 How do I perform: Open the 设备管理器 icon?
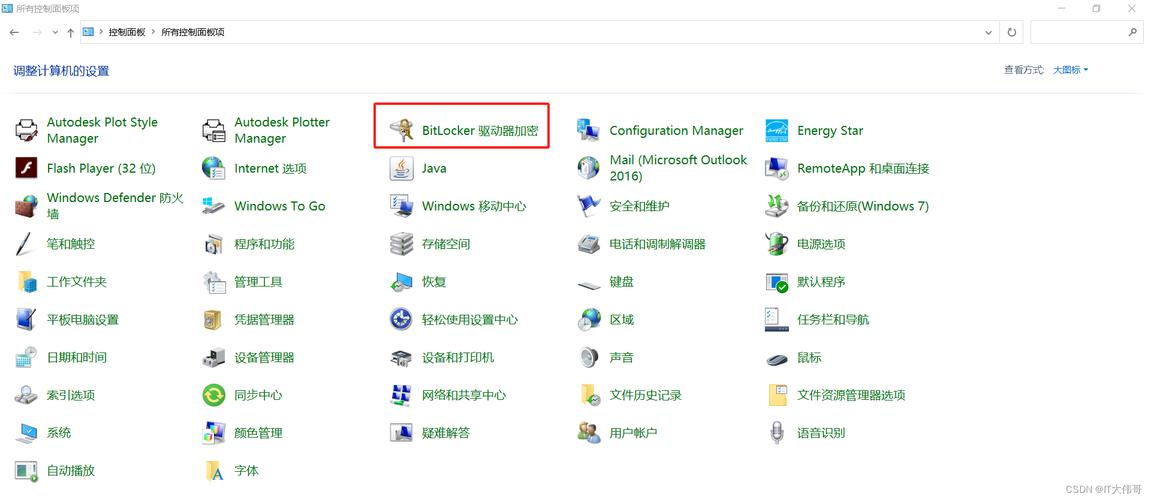coord(214,358)
